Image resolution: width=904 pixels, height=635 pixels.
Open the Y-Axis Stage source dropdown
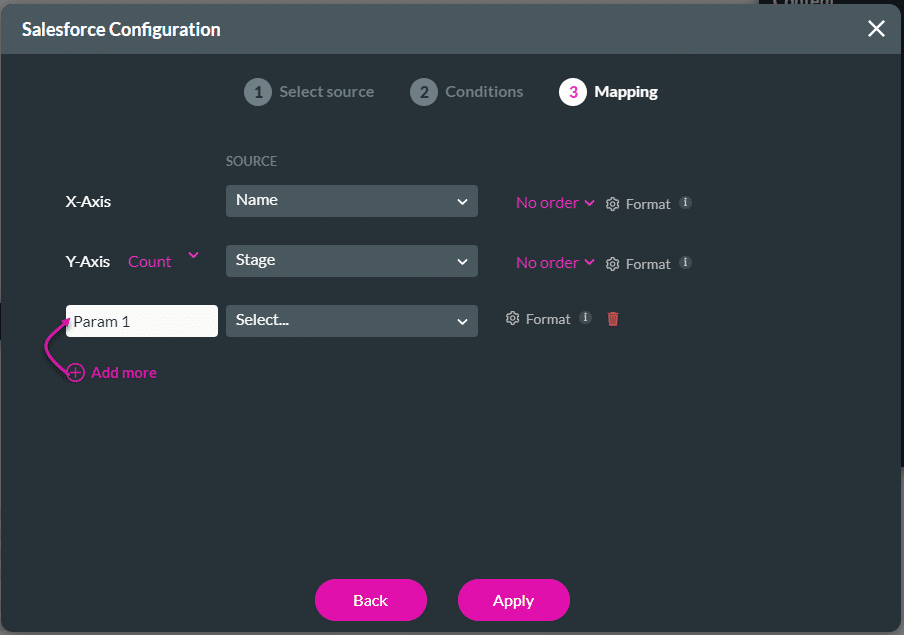click(352, 261)
